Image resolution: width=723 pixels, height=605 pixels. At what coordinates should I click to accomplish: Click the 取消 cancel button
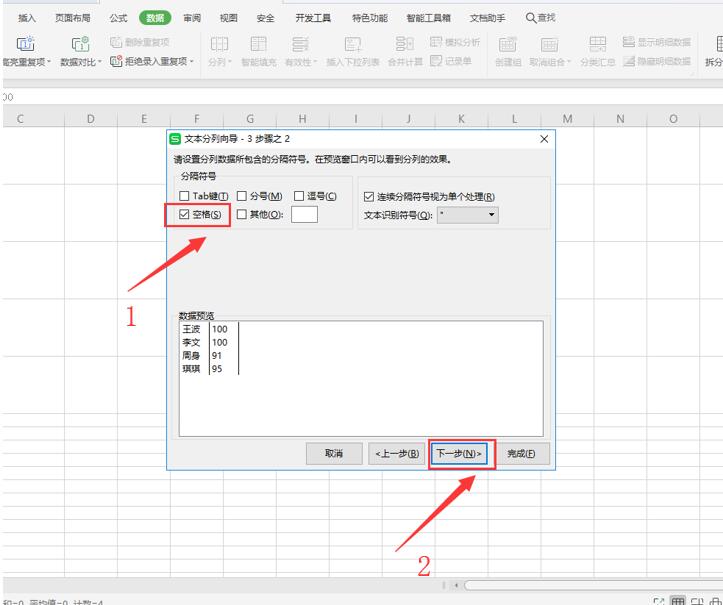coord(334,454)
